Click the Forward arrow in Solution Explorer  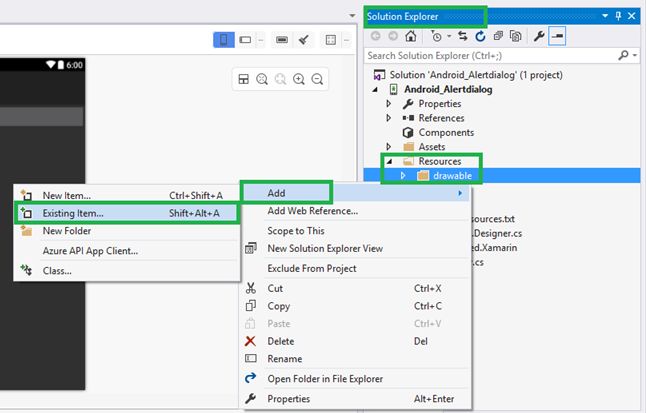(x=393, y=36)
